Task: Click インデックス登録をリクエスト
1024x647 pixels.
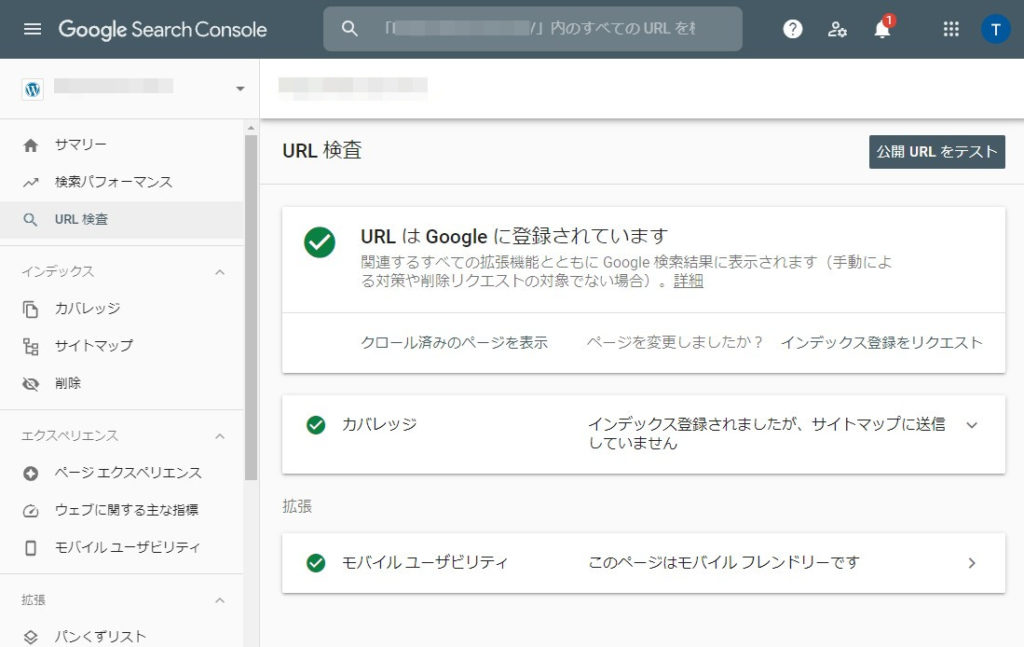Action: [881, 342]
